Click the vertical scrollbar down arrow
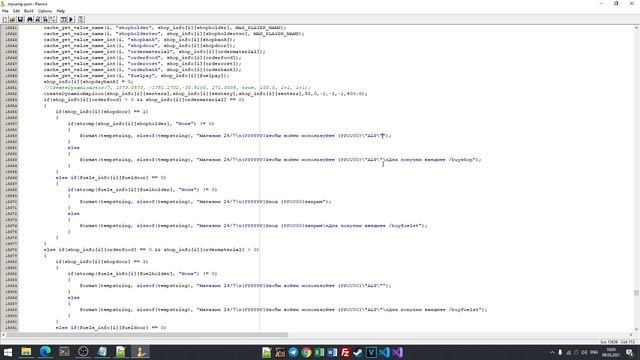This screenshot has width=640, height=360. tap(636, 329)
